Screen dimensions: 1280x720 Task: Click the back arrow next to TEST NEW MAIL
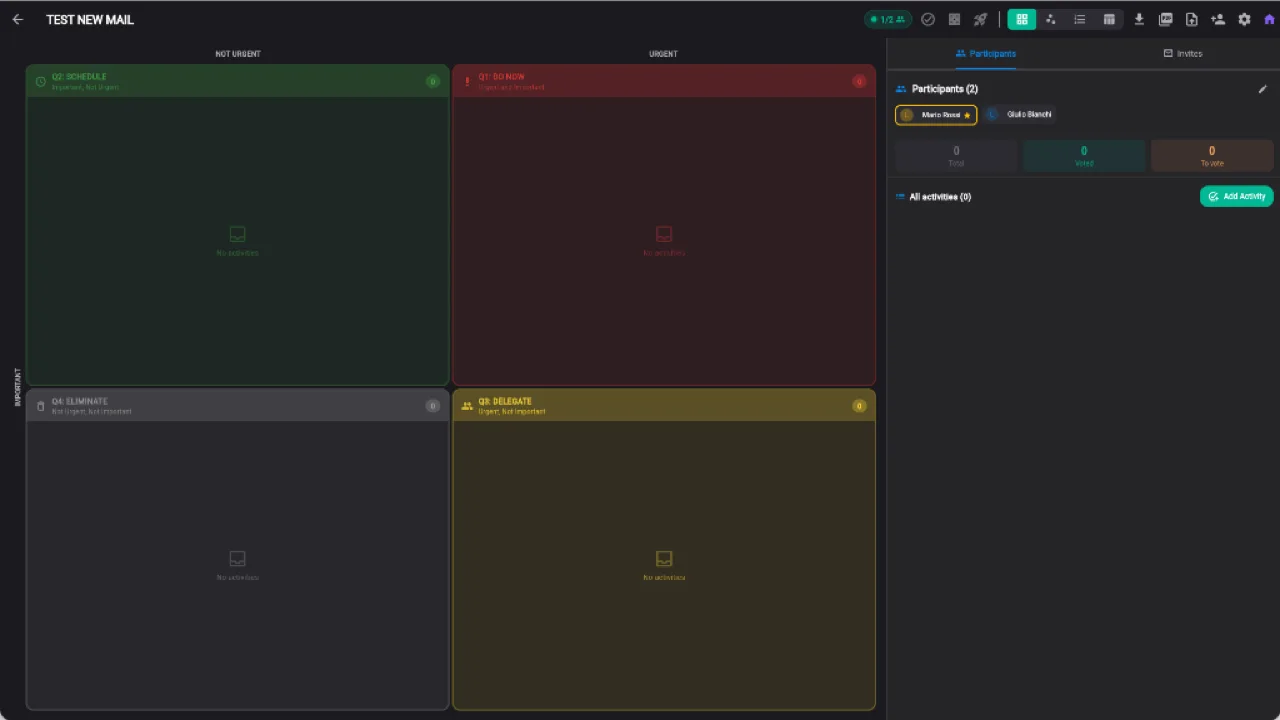[x=17, y=19]
